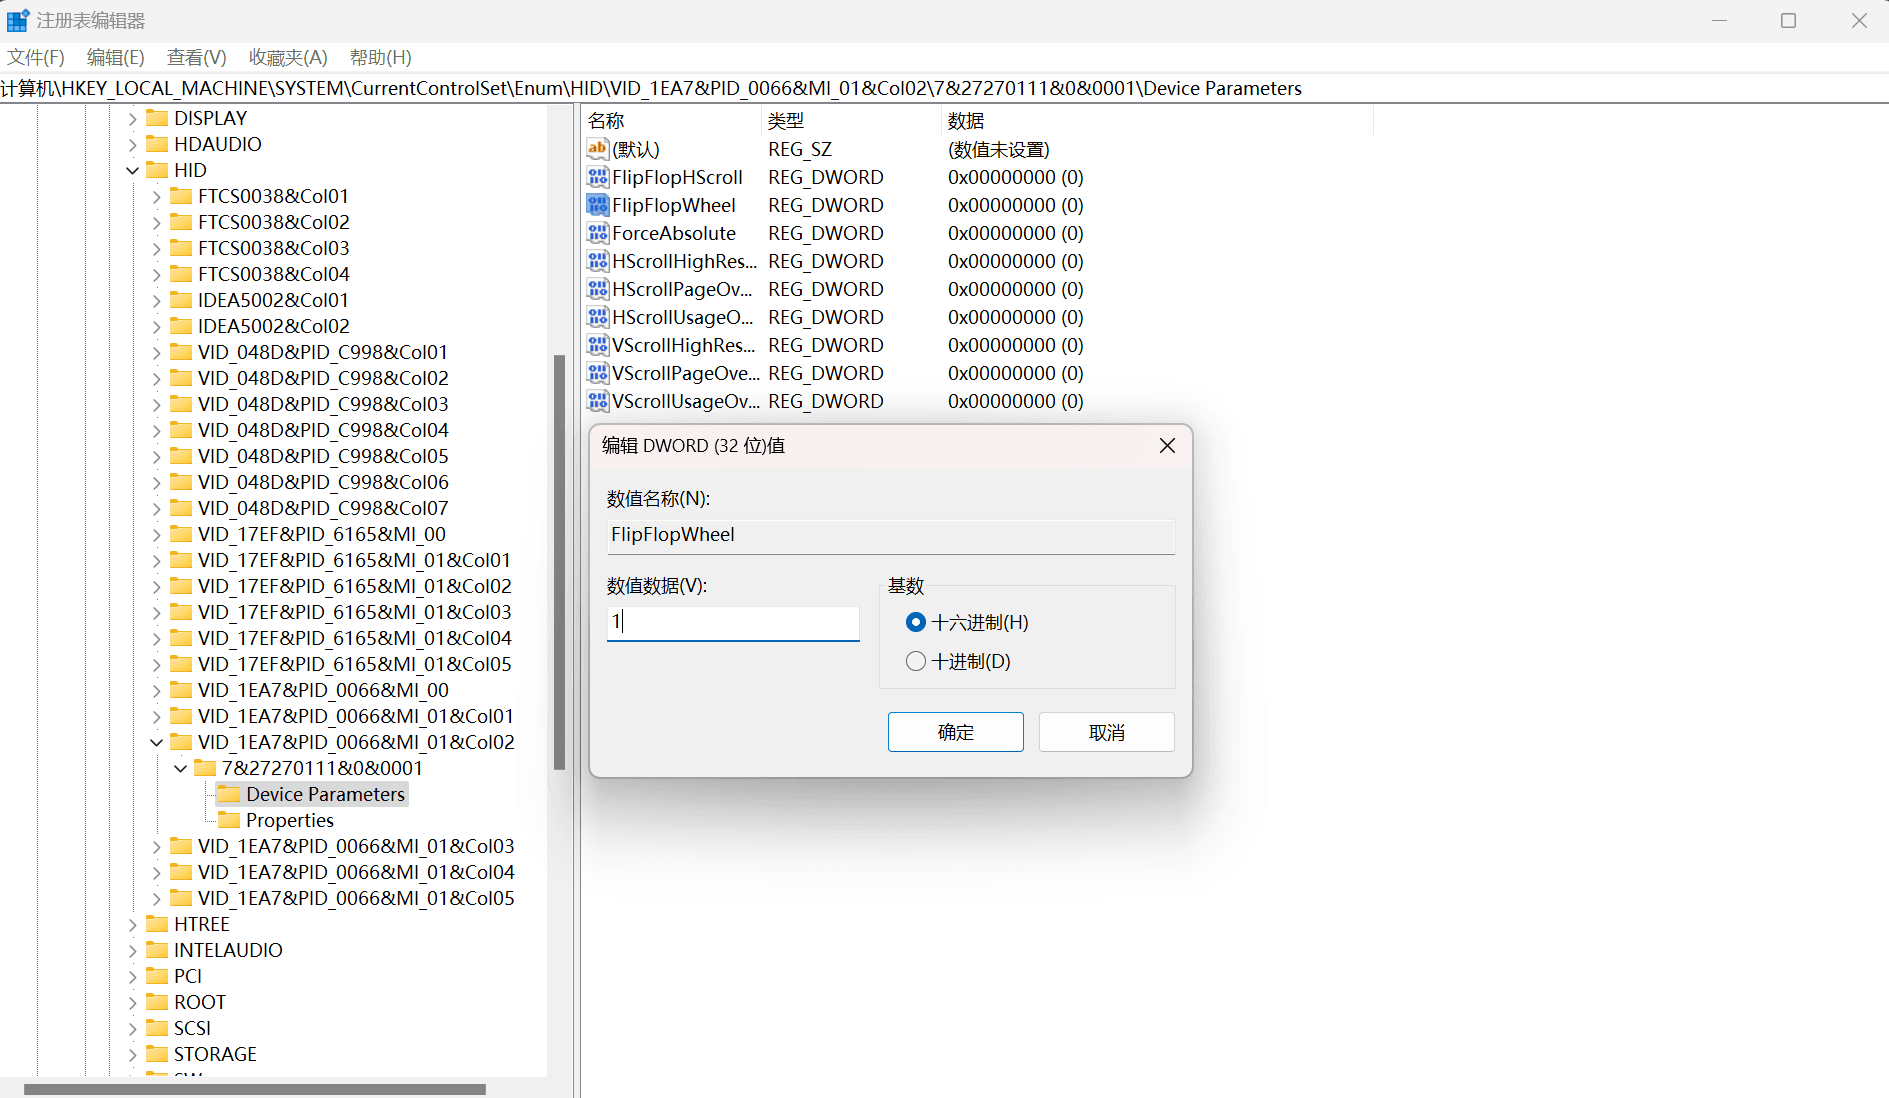Image resolution: width=1889 pixels, height=1098 pixels.
Task: Open the 收藏夹 (Favorites) menu
Action: click(x=288, y=57)
